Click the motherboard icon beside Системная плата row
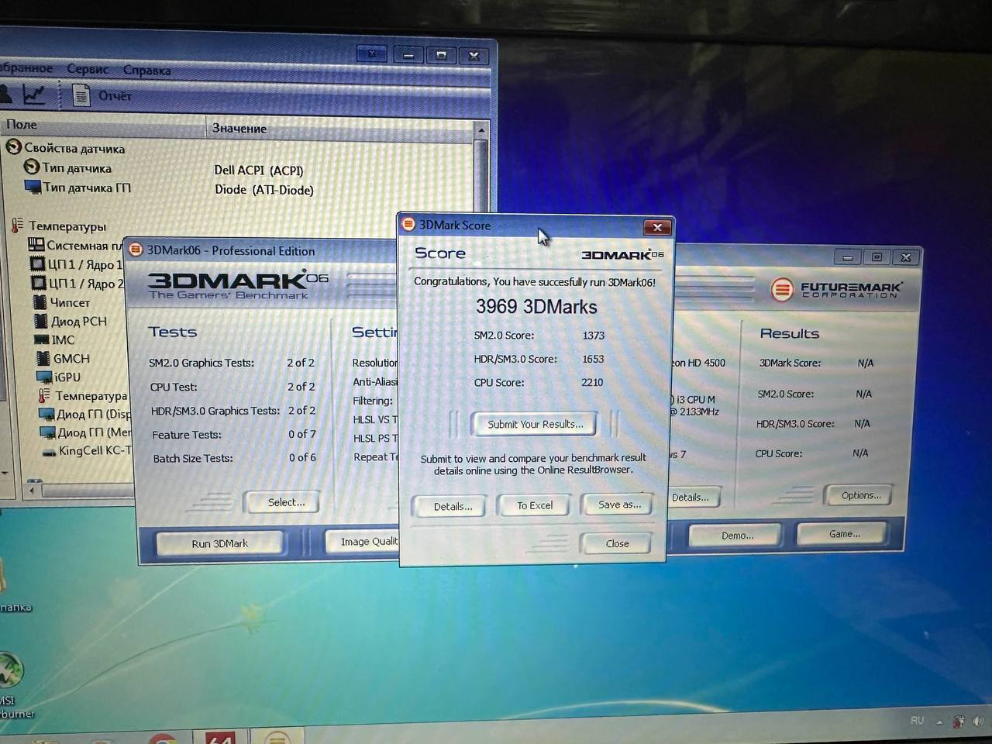The width and height of the screenshot is (992, 744). coord(36,244)
